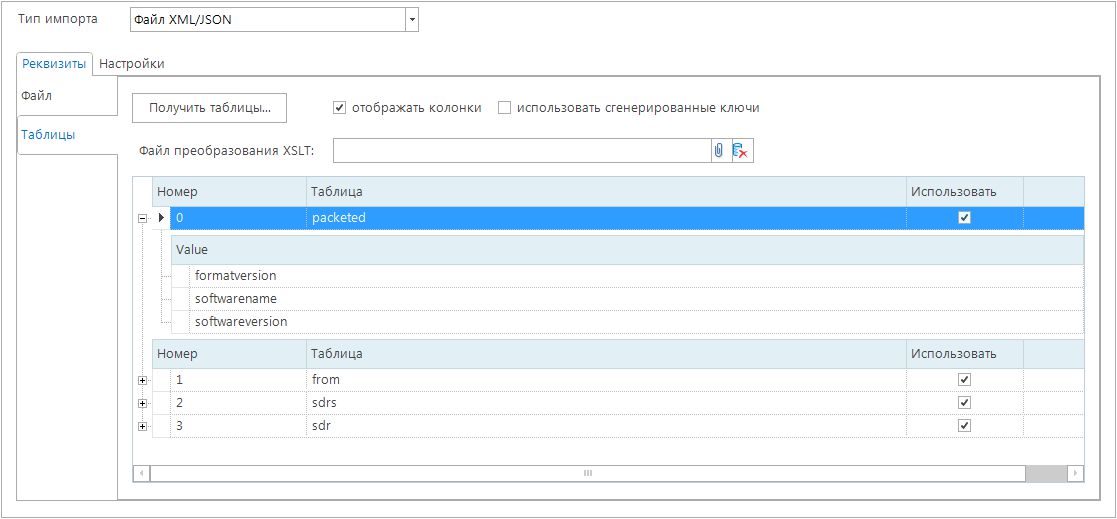Click the row indicator arrow for packeted
Screen dimensions: 1117x519
[x=161, y=218]
